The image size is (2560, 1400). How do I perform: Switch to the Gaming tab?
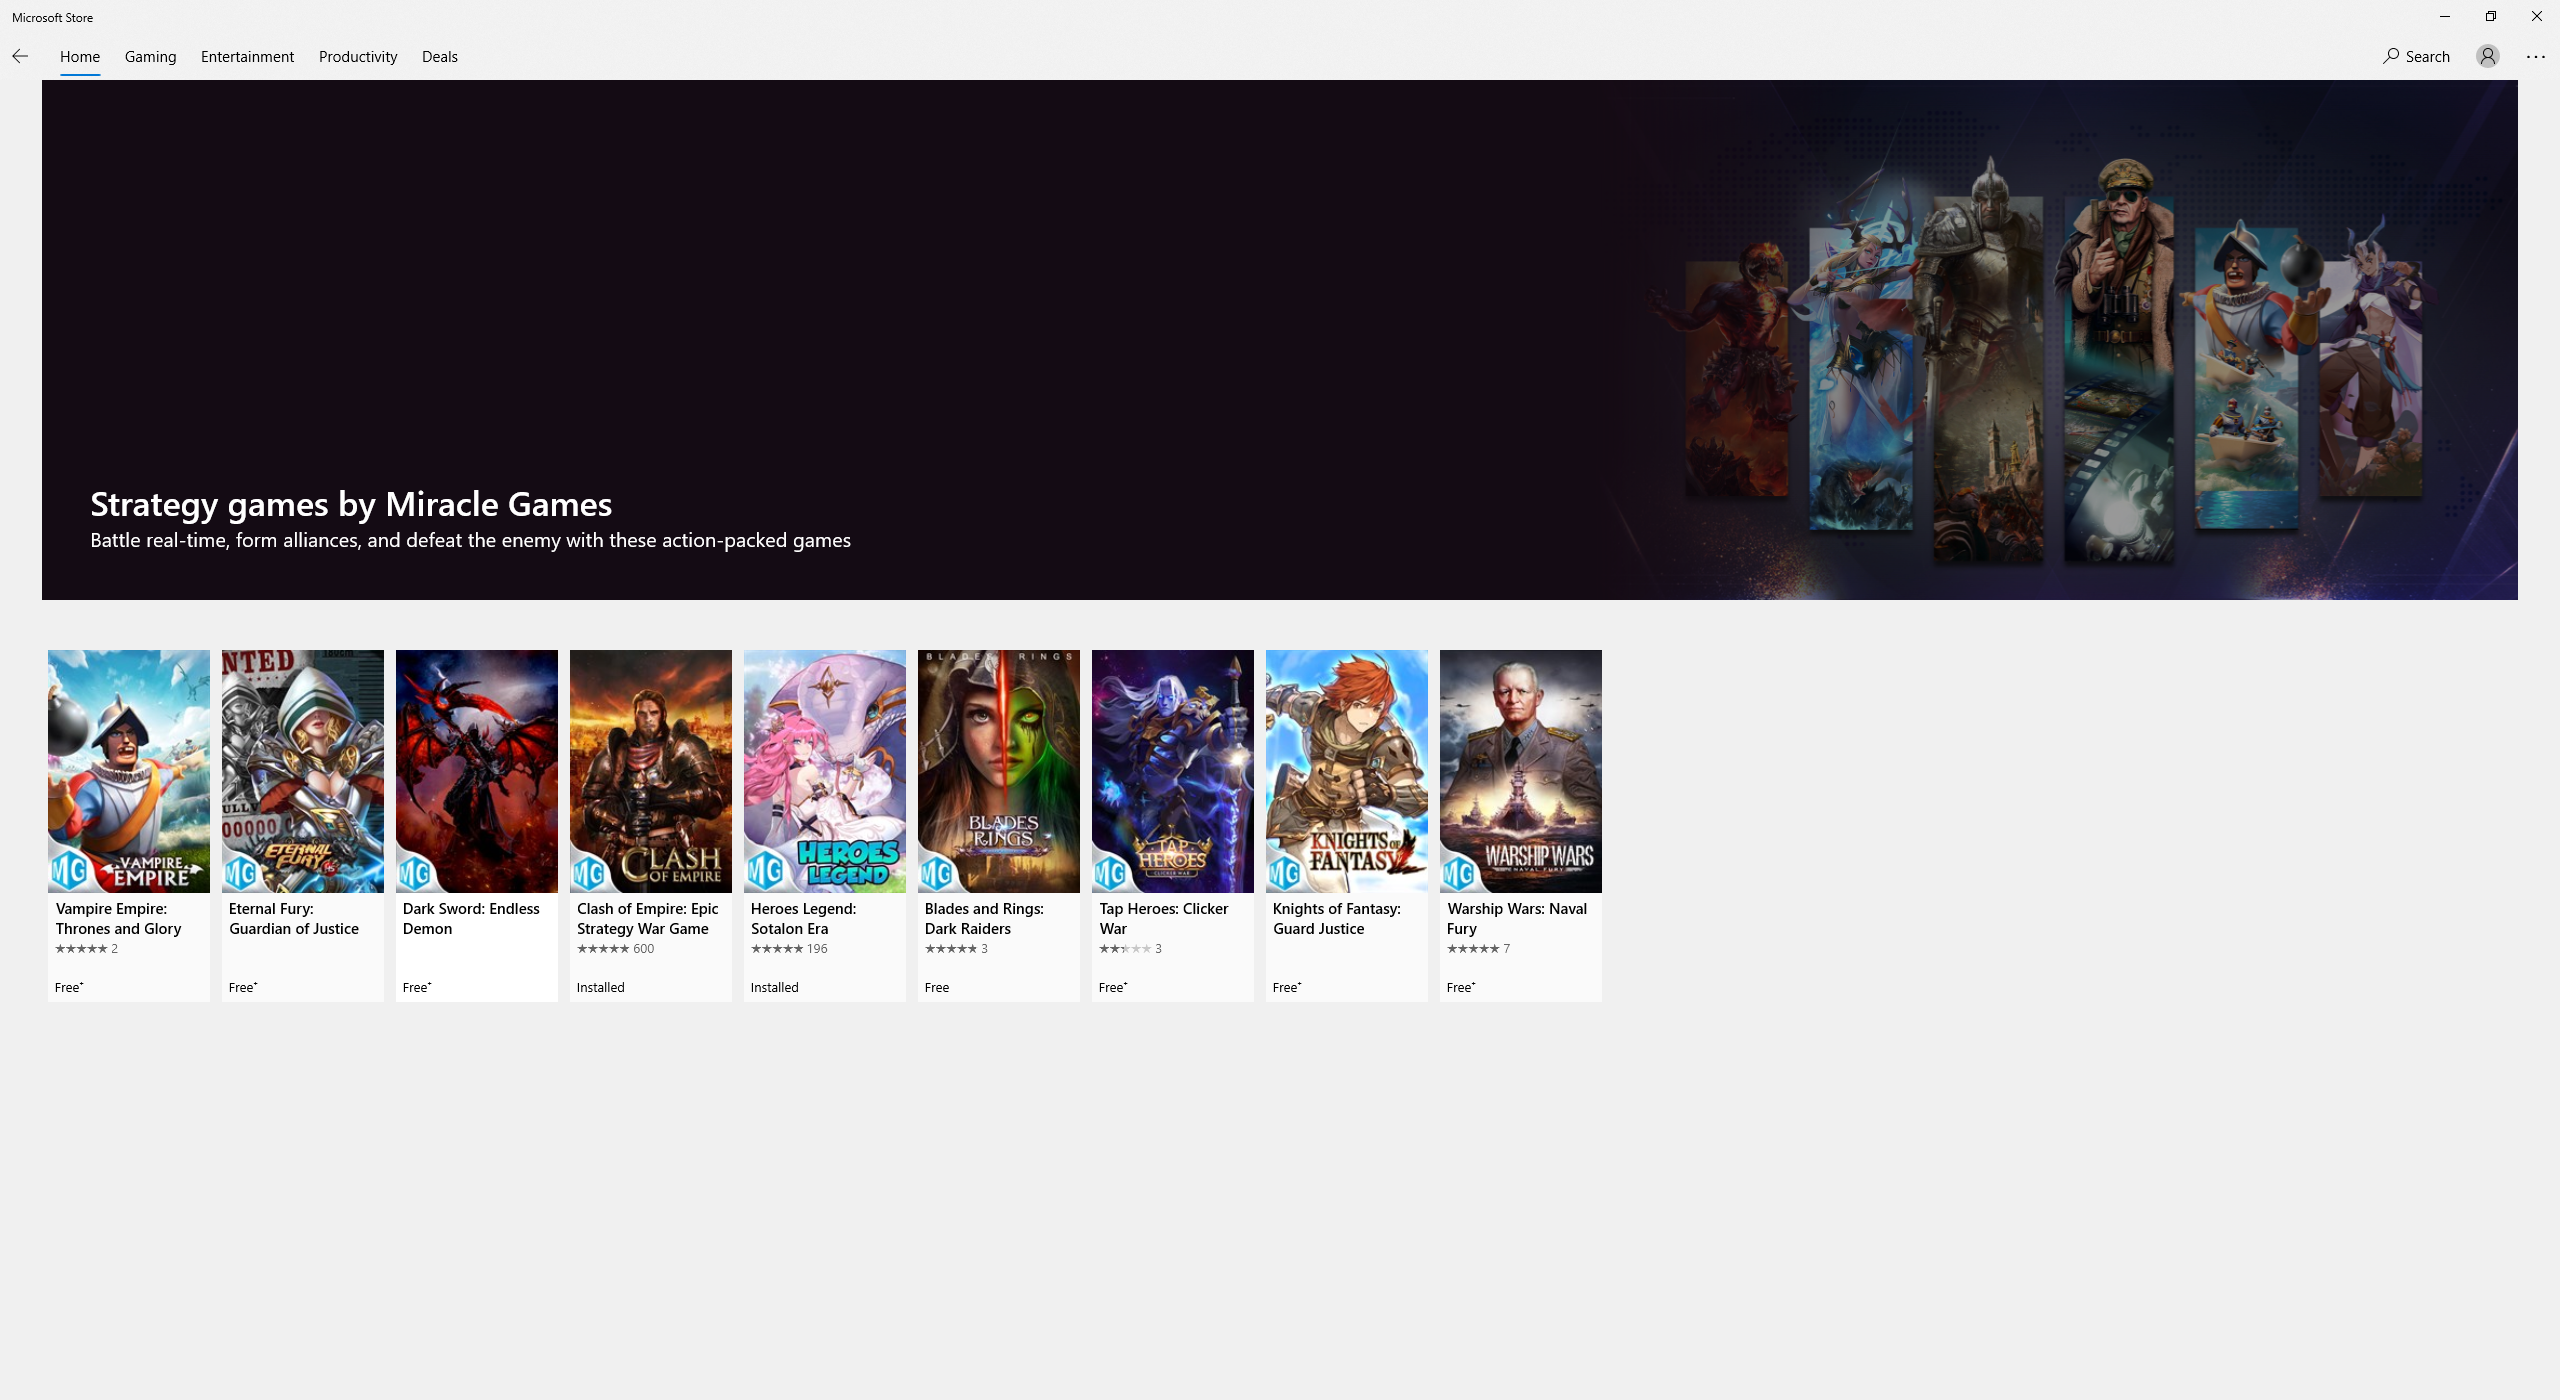tap(151, 56)
